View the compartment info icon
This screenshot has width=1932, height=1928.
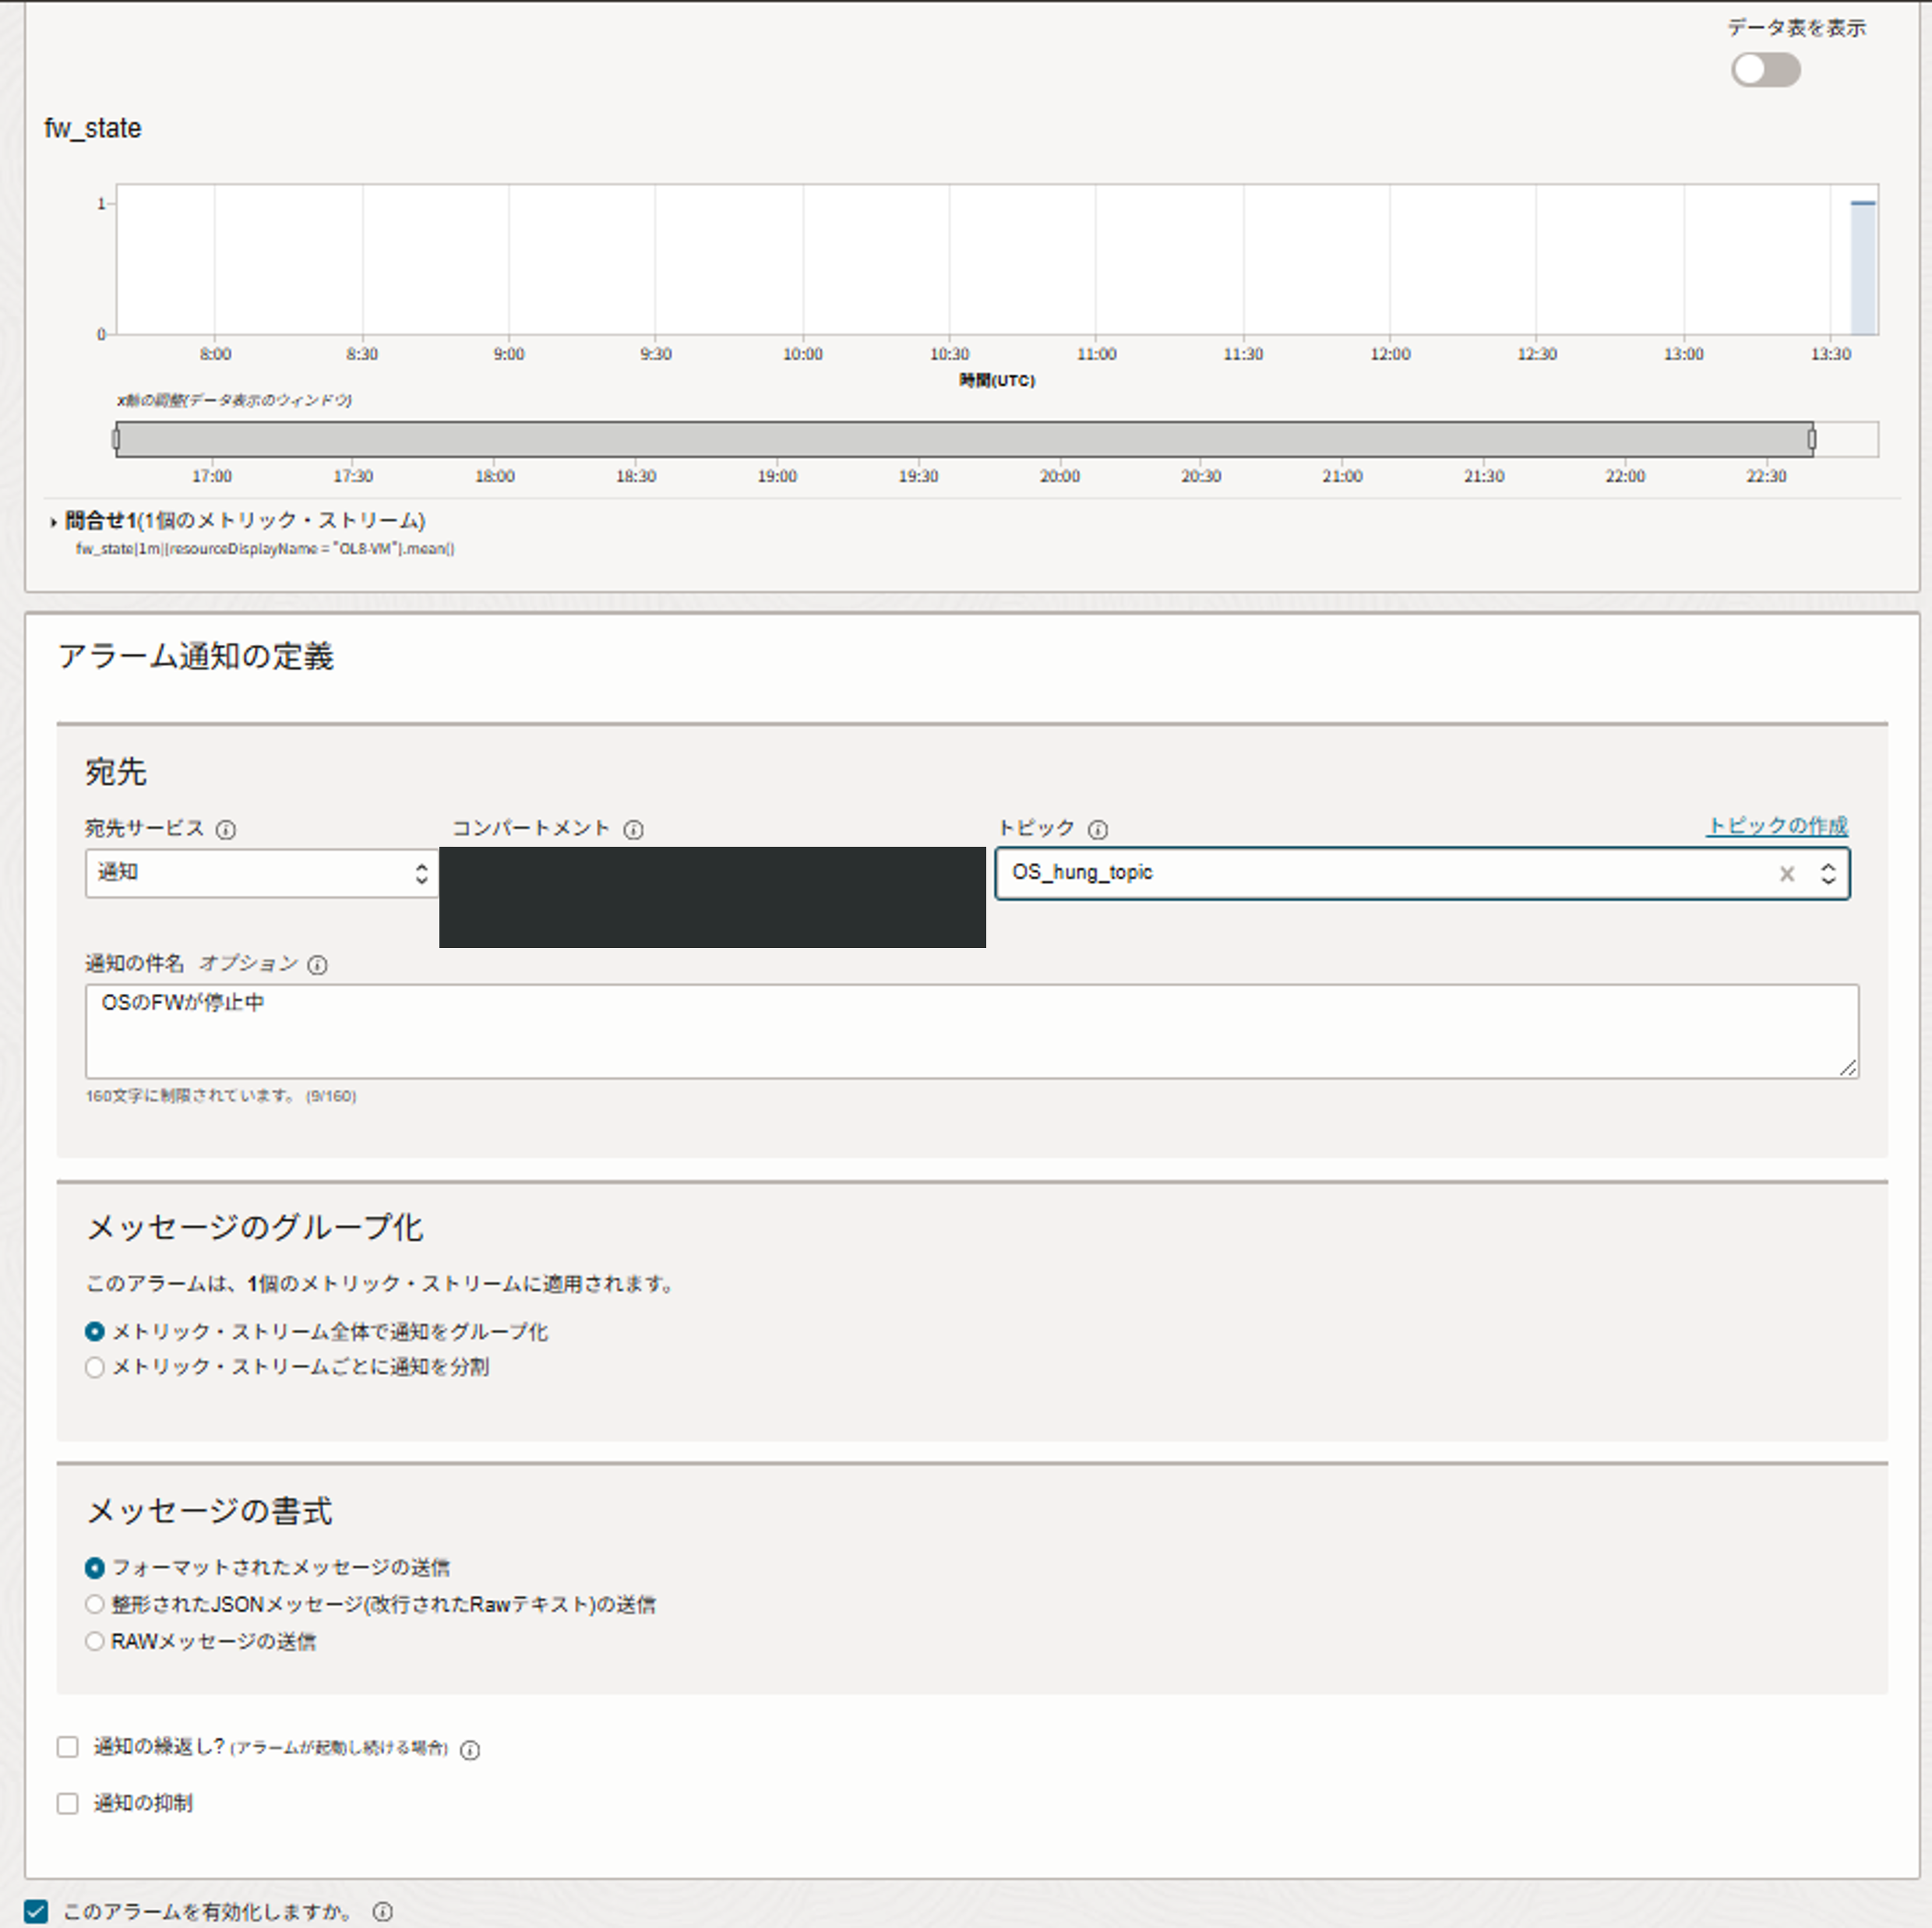pyautogui.click(x=635, y=829)
